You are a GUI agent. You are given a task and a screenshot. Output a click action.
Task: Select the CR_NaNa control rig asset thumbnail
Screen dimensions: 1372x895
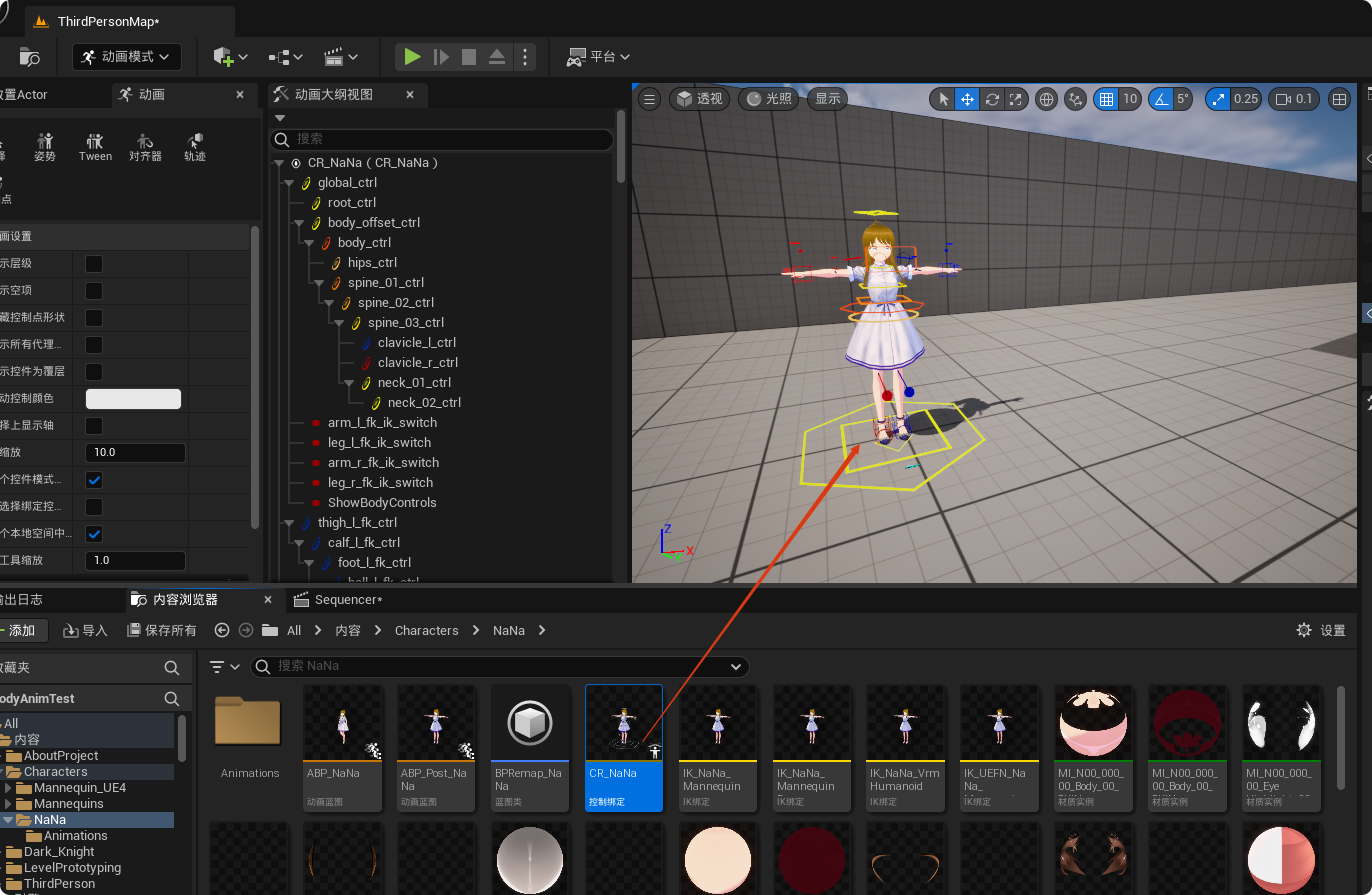point(624,748)
